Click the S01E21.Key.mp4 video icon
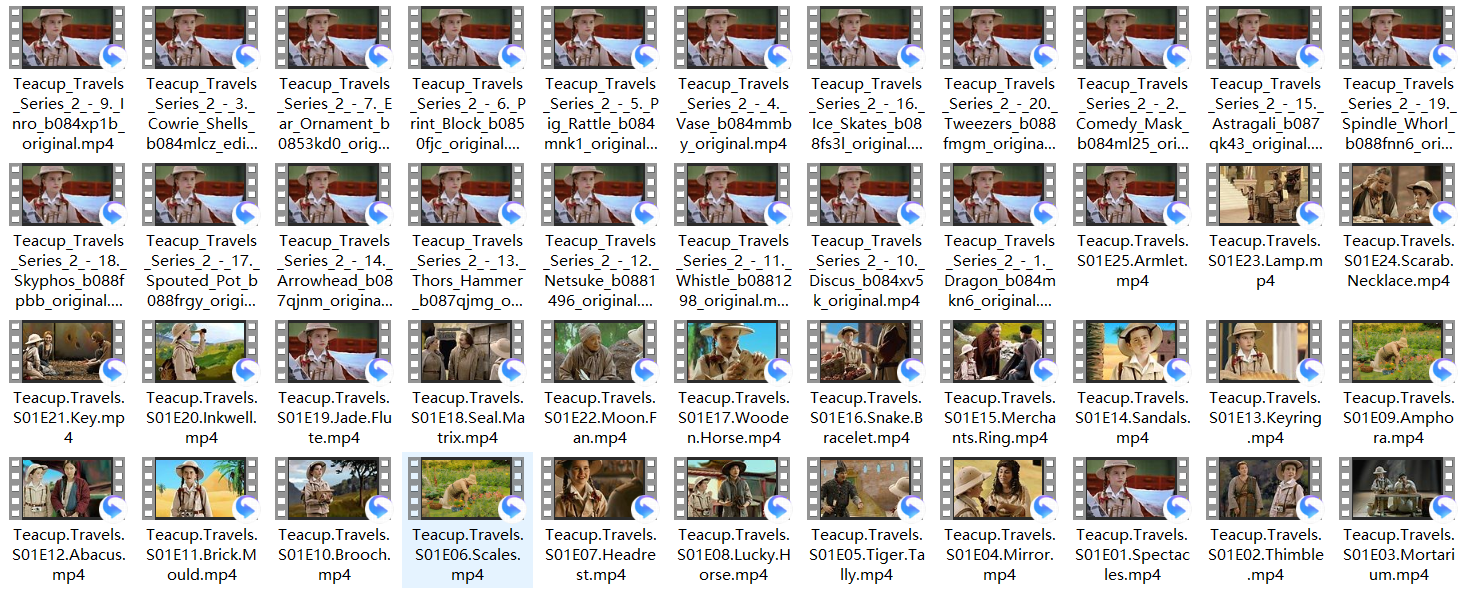Image resolution: width=1463 pixels, height=596 pixels. coord(68,351)
